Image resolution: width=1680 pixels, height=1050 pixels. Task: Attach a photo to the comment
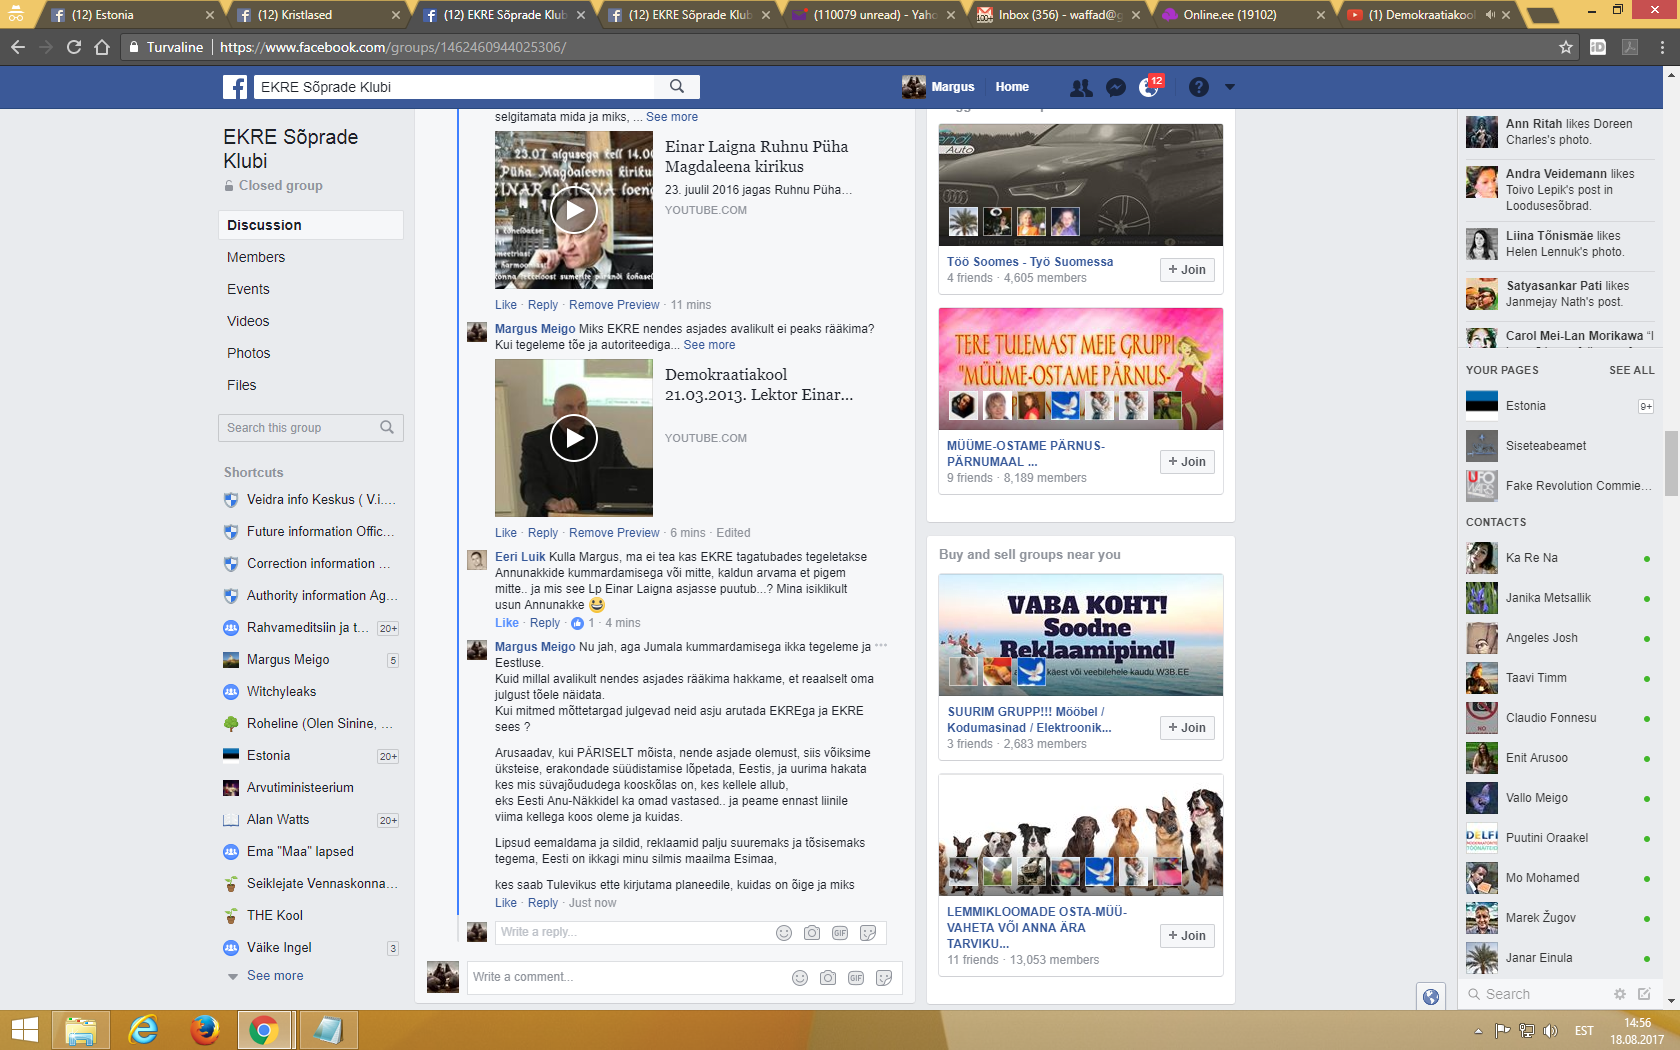click(828, 978)
